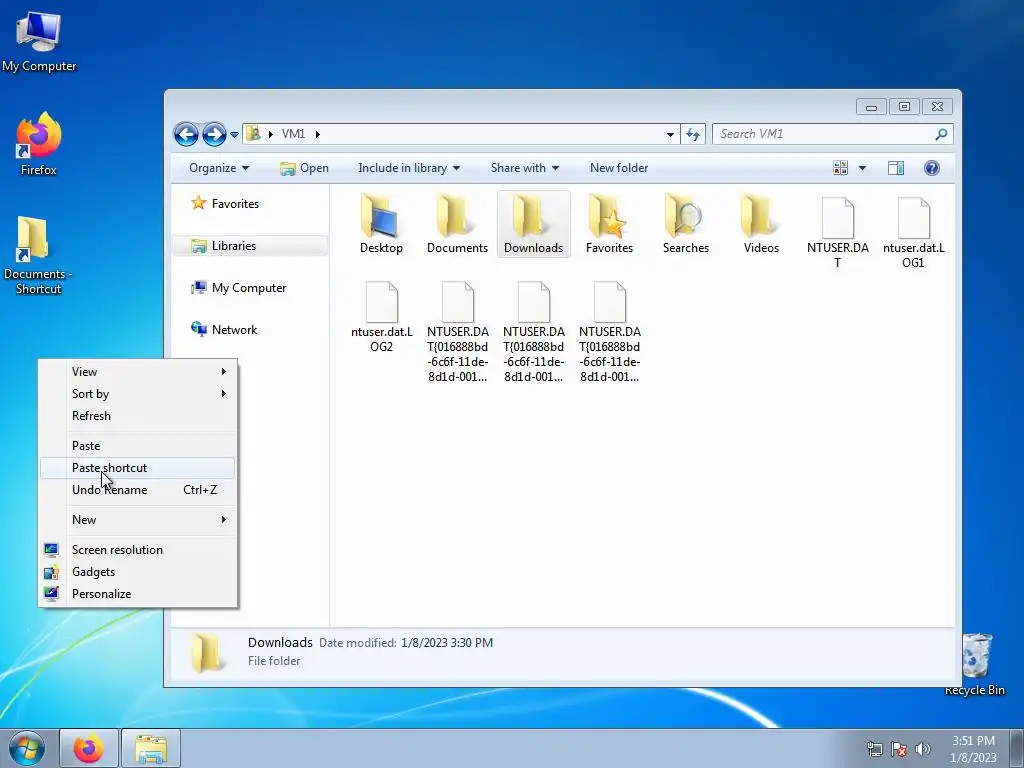
Task: Go forward in Explorer window
Action: click(214, 135)
